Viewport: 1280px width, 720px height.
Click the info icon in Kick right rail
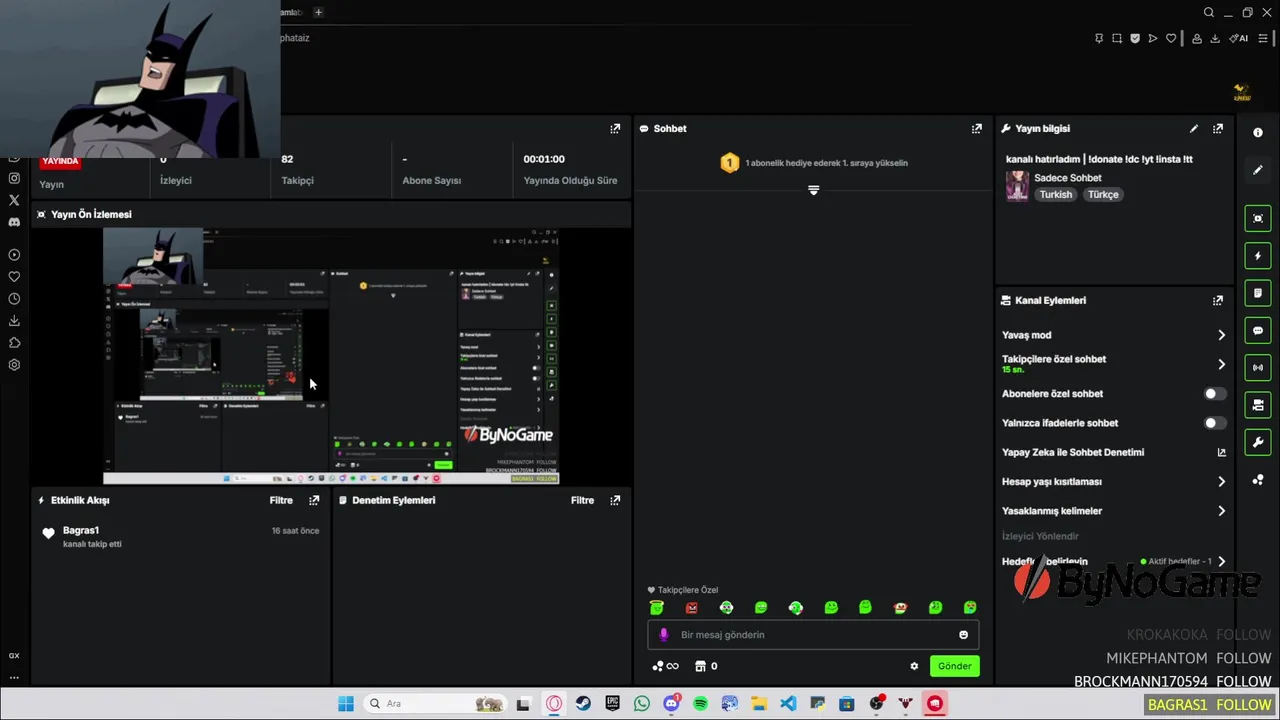coord(1258,133)
